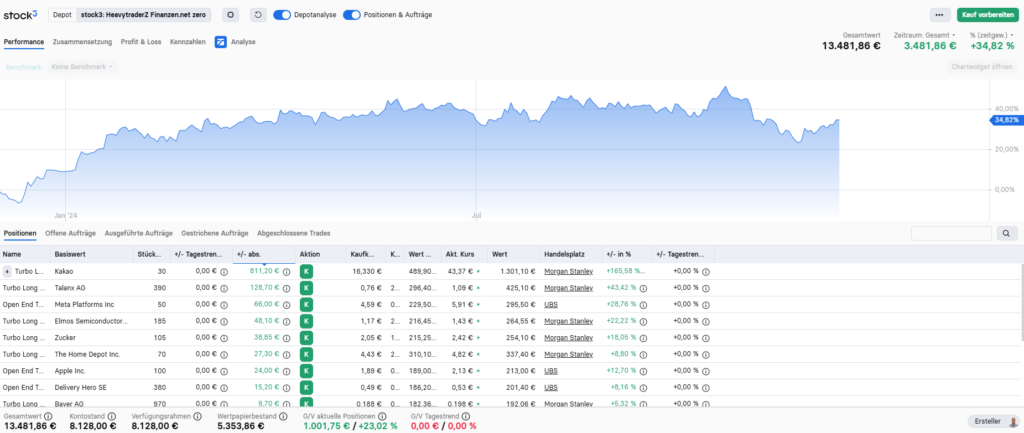Expand the Kakao row plus button
This screenshot has height=433, width=1024.
point(7,271)
